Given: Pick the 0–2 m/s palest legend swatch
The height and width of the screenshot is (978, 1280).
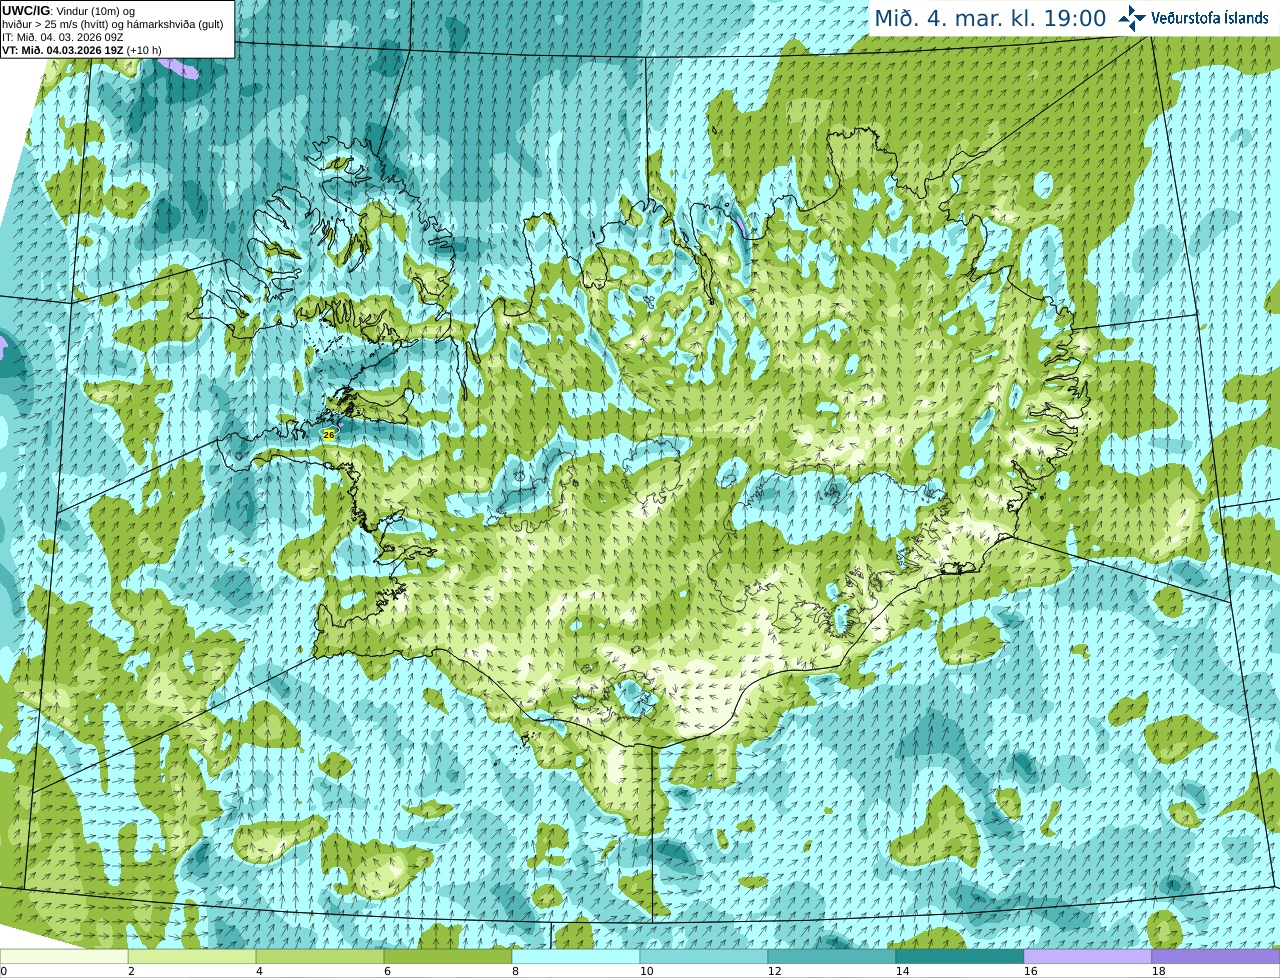Looking at the screenshot, I should tap(64, 957).
